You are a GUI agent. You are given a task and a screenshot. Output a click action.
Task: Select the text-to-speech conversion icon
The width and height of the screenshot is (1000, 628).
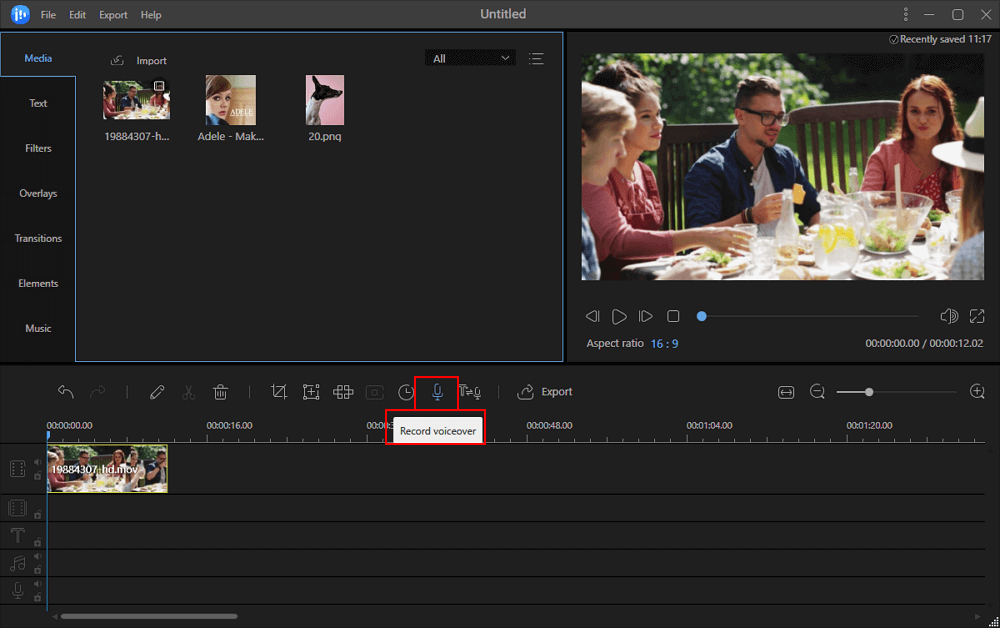coord(470,392)
